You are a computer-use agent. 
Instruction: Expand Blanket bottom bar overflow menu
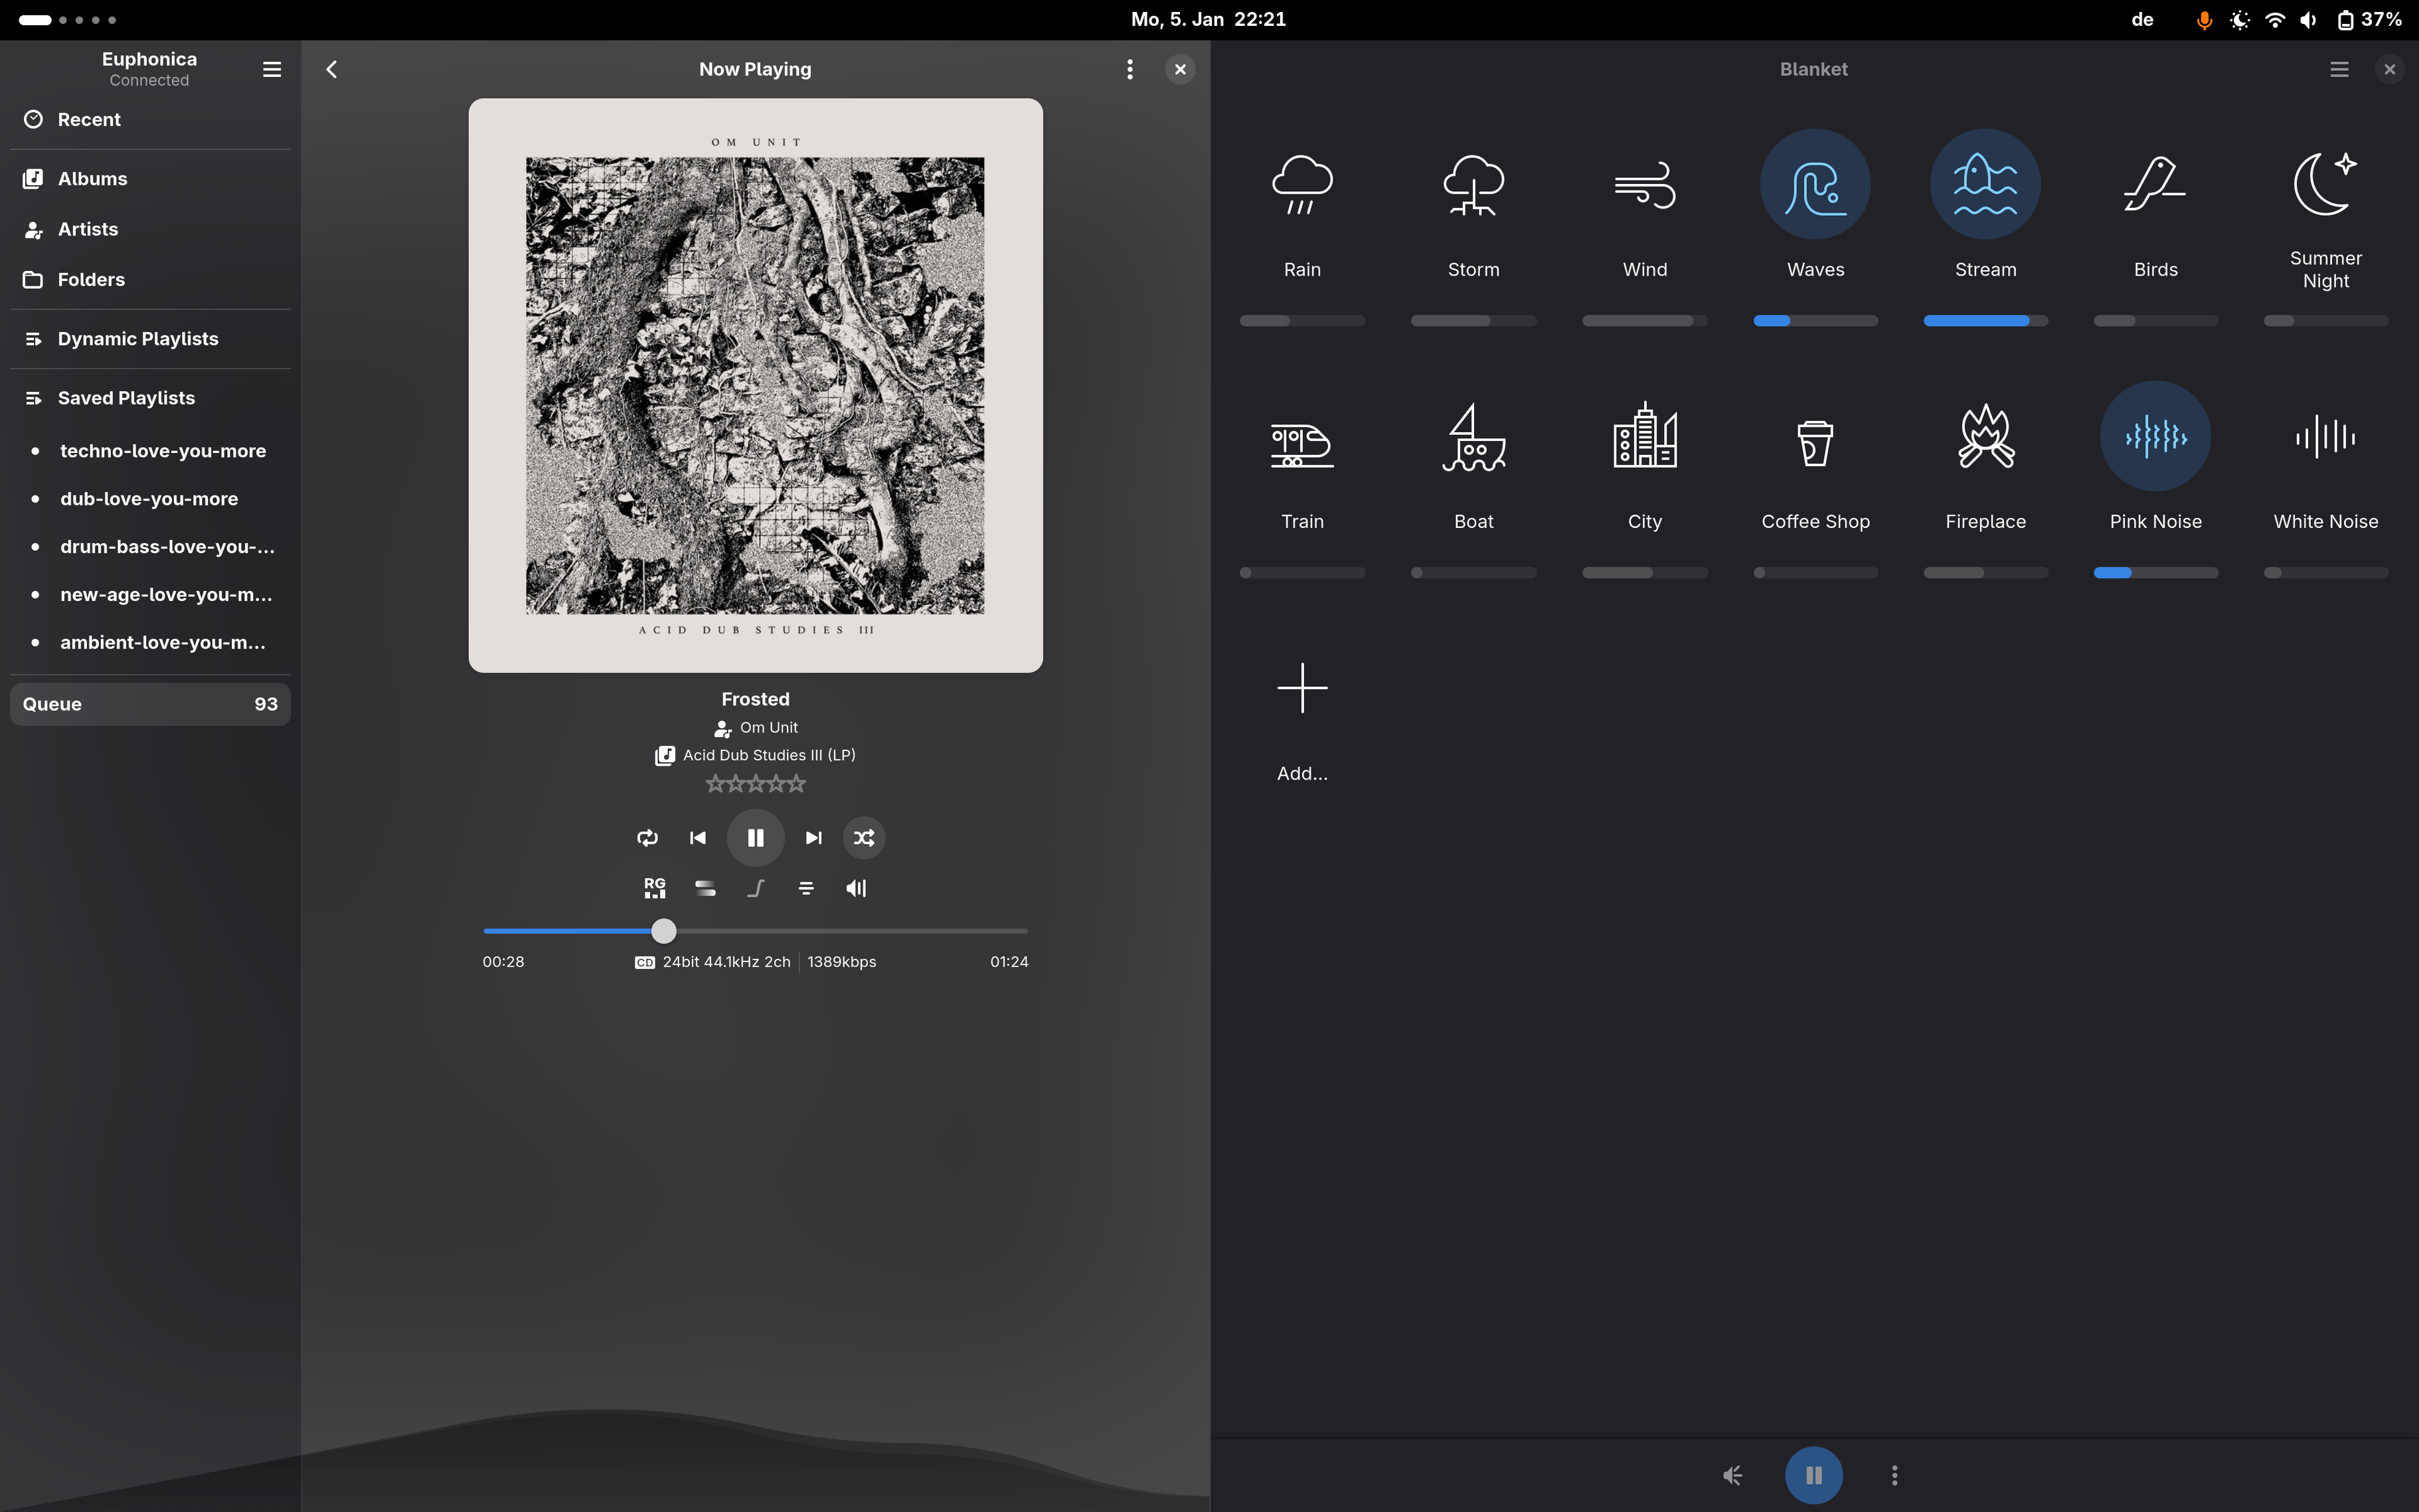1894,1475
